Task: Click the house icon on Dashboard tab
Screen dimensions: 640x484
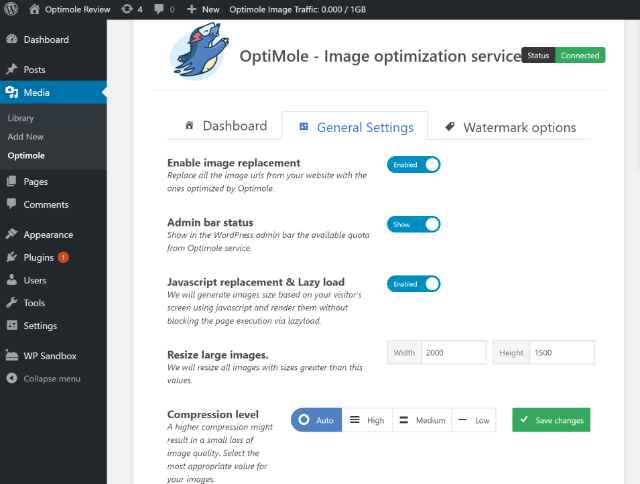Action: coord(189,125)
